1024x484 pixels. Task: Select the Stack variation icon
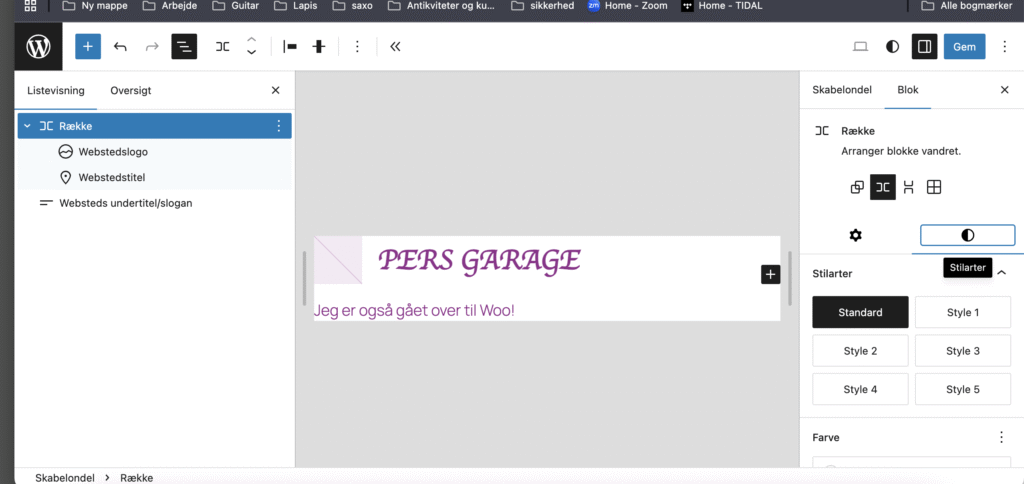[908, 187]
